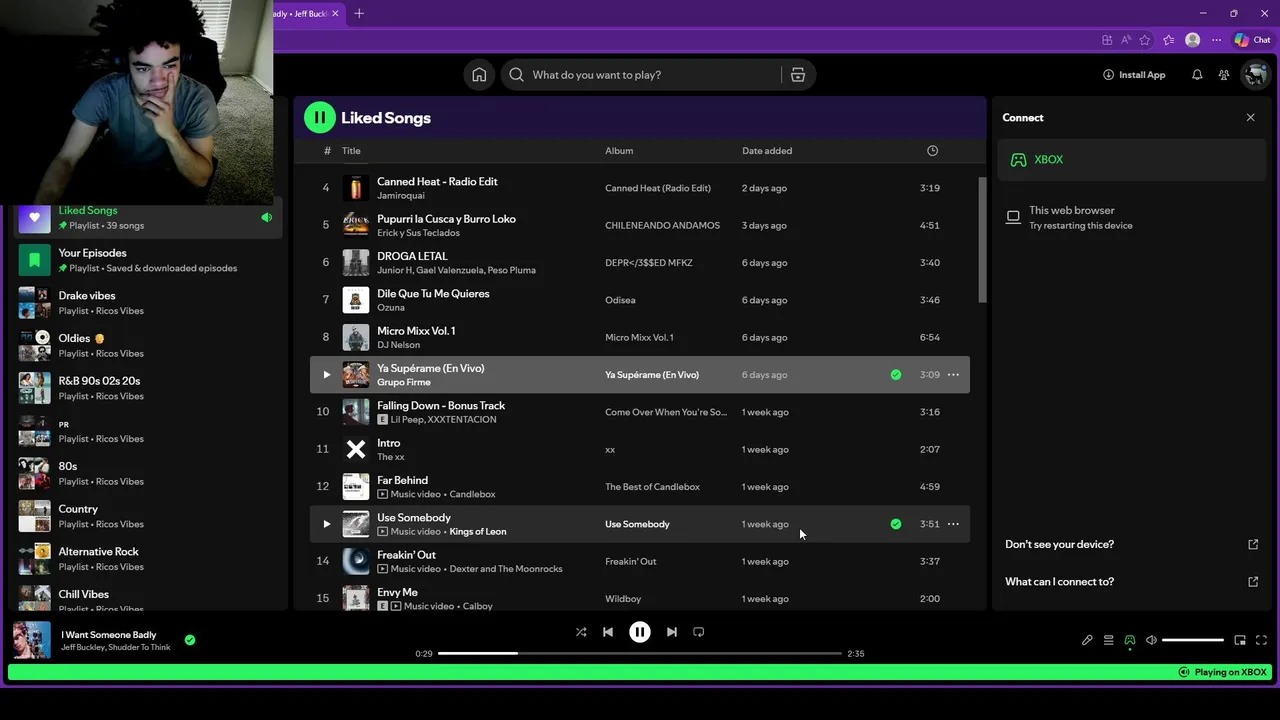Screen dimensions: 1280x720
Task: Open the Friend Activity icon
Action: coord(1224,75)
